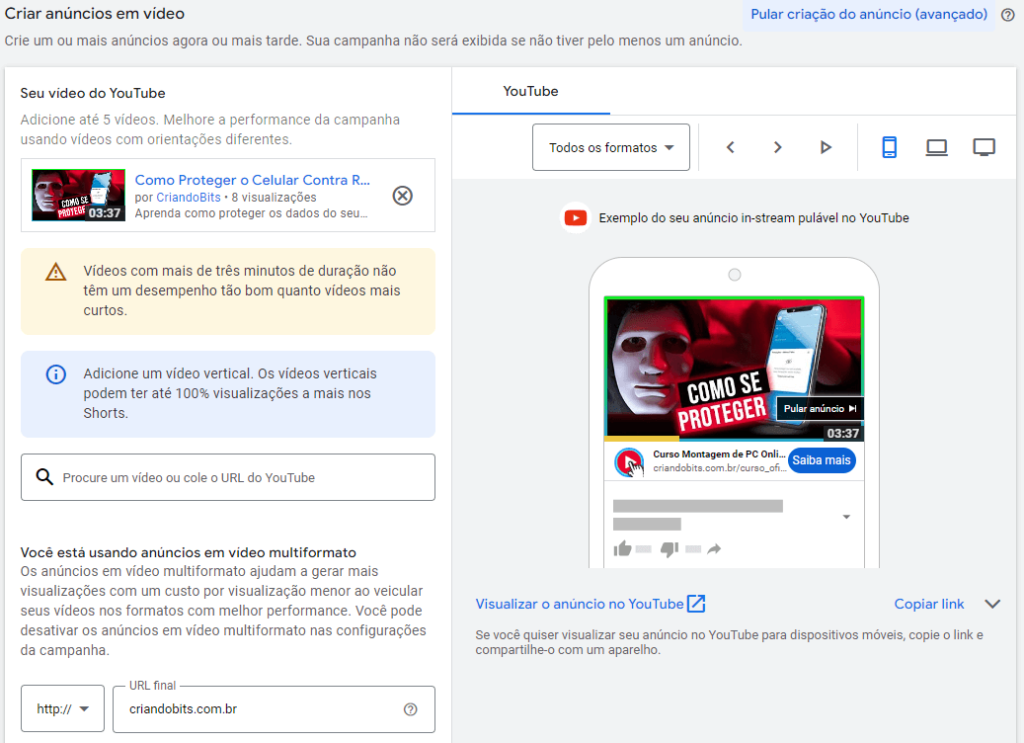Switch to the TV preview icon
The width and height of the screenshot is (1024, 743).
coord(983,146)
